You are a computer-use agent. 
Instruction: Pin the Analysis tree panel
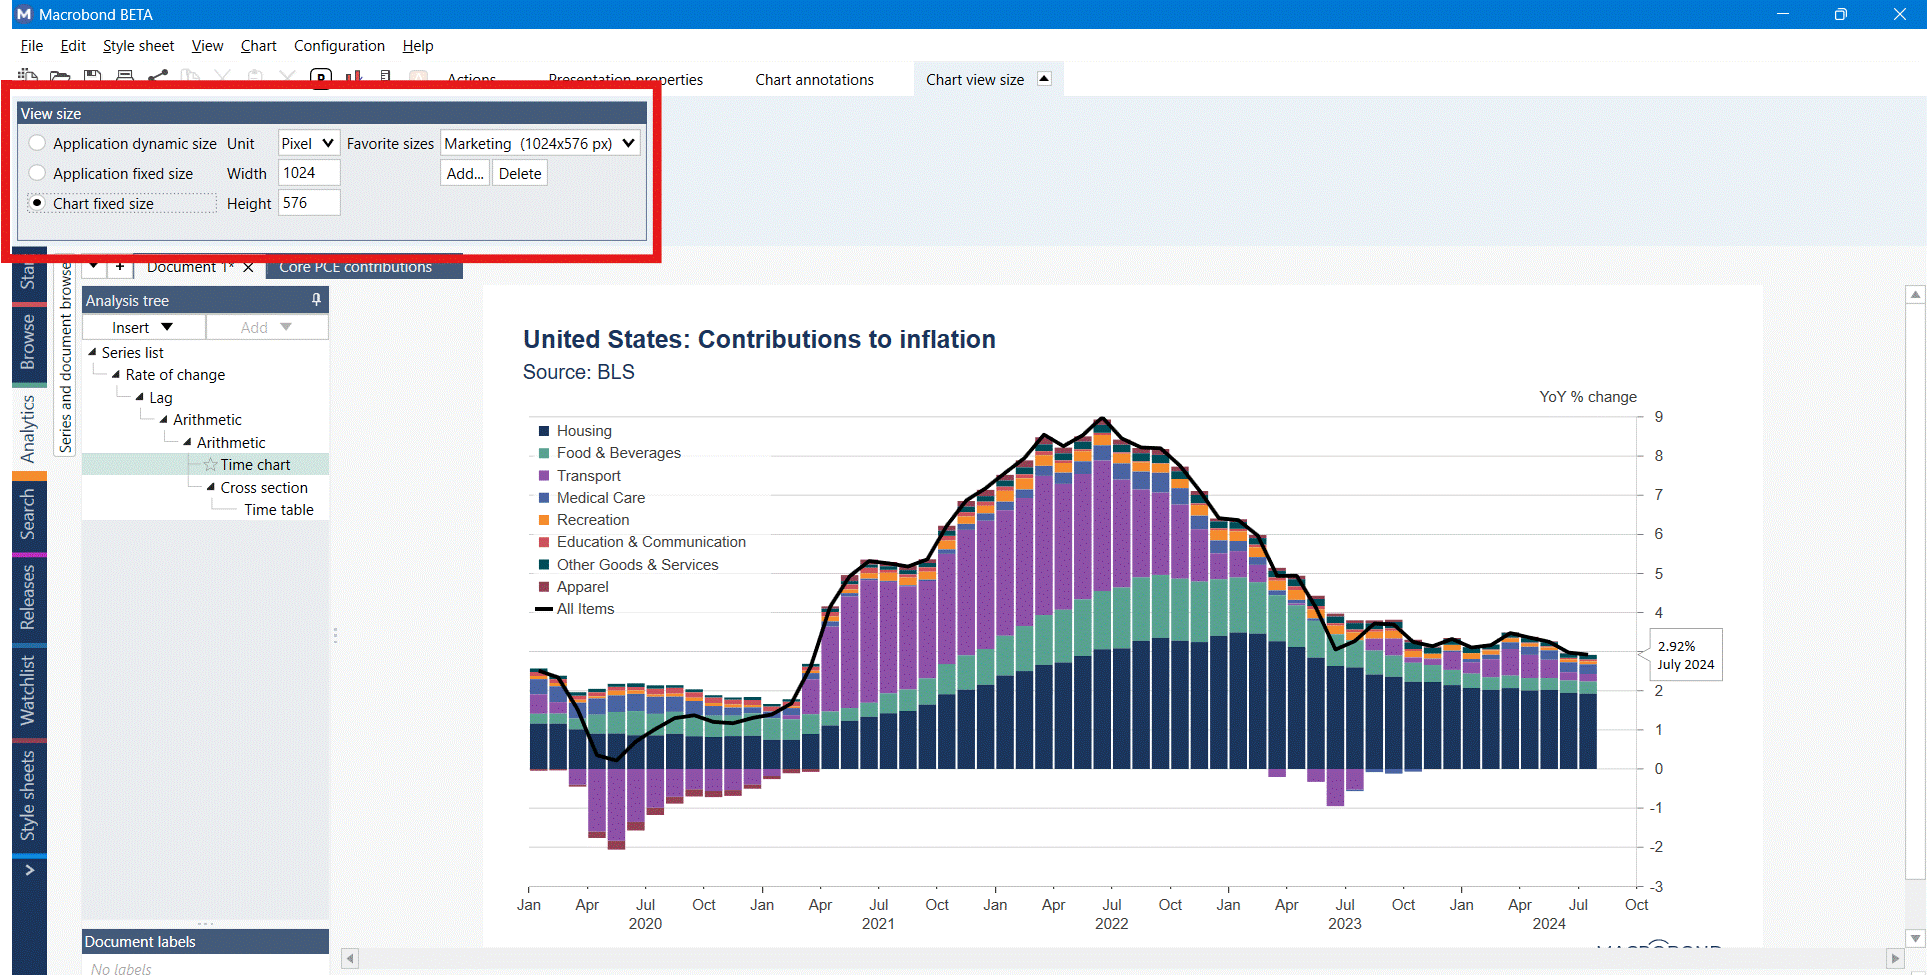pyautogui.click(x=316, y=300)
